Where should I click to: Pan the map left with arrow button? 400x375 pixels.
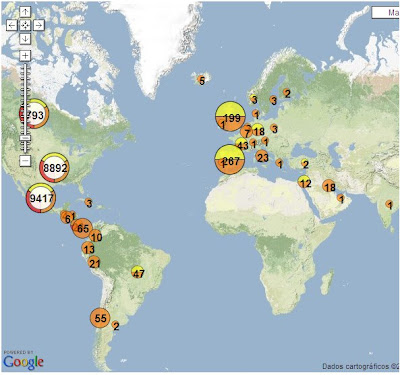(x=12, y=25)
